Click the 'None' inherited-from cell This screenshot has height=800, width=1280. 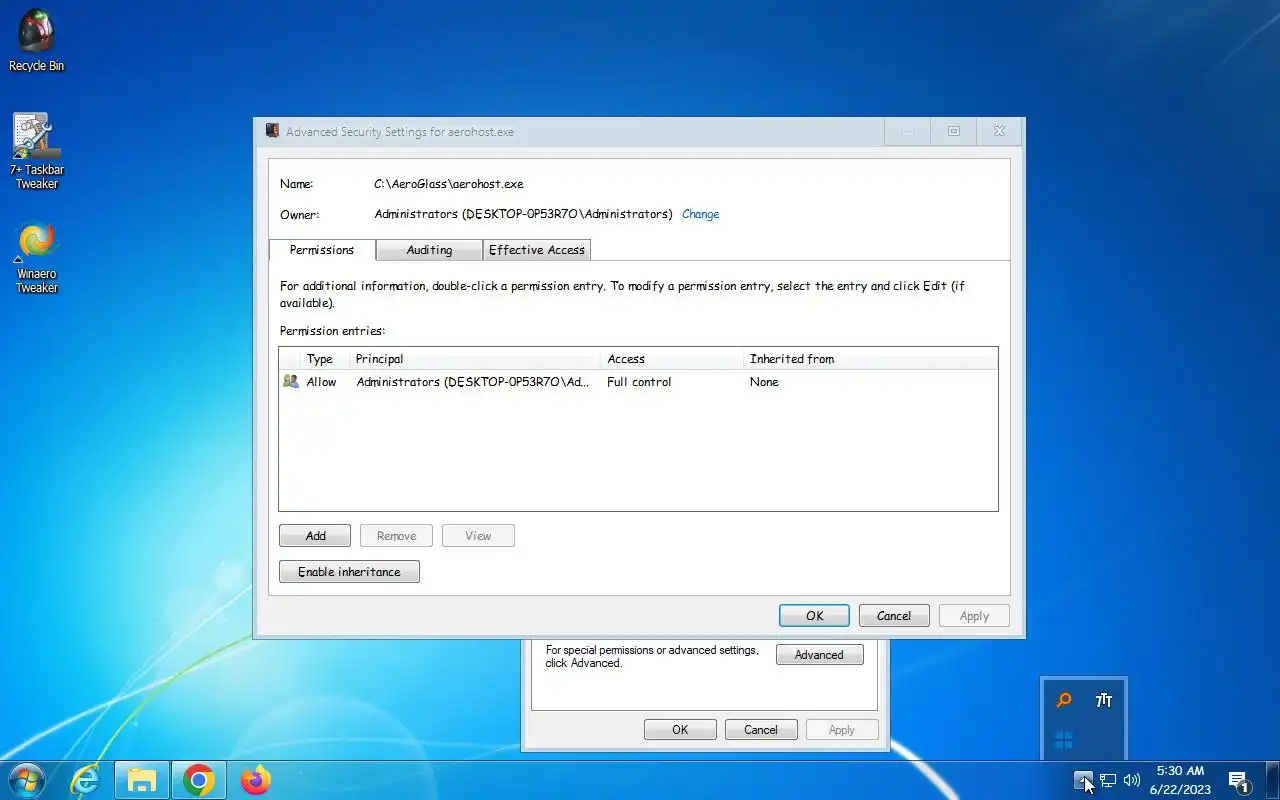(x=764, y=382)
